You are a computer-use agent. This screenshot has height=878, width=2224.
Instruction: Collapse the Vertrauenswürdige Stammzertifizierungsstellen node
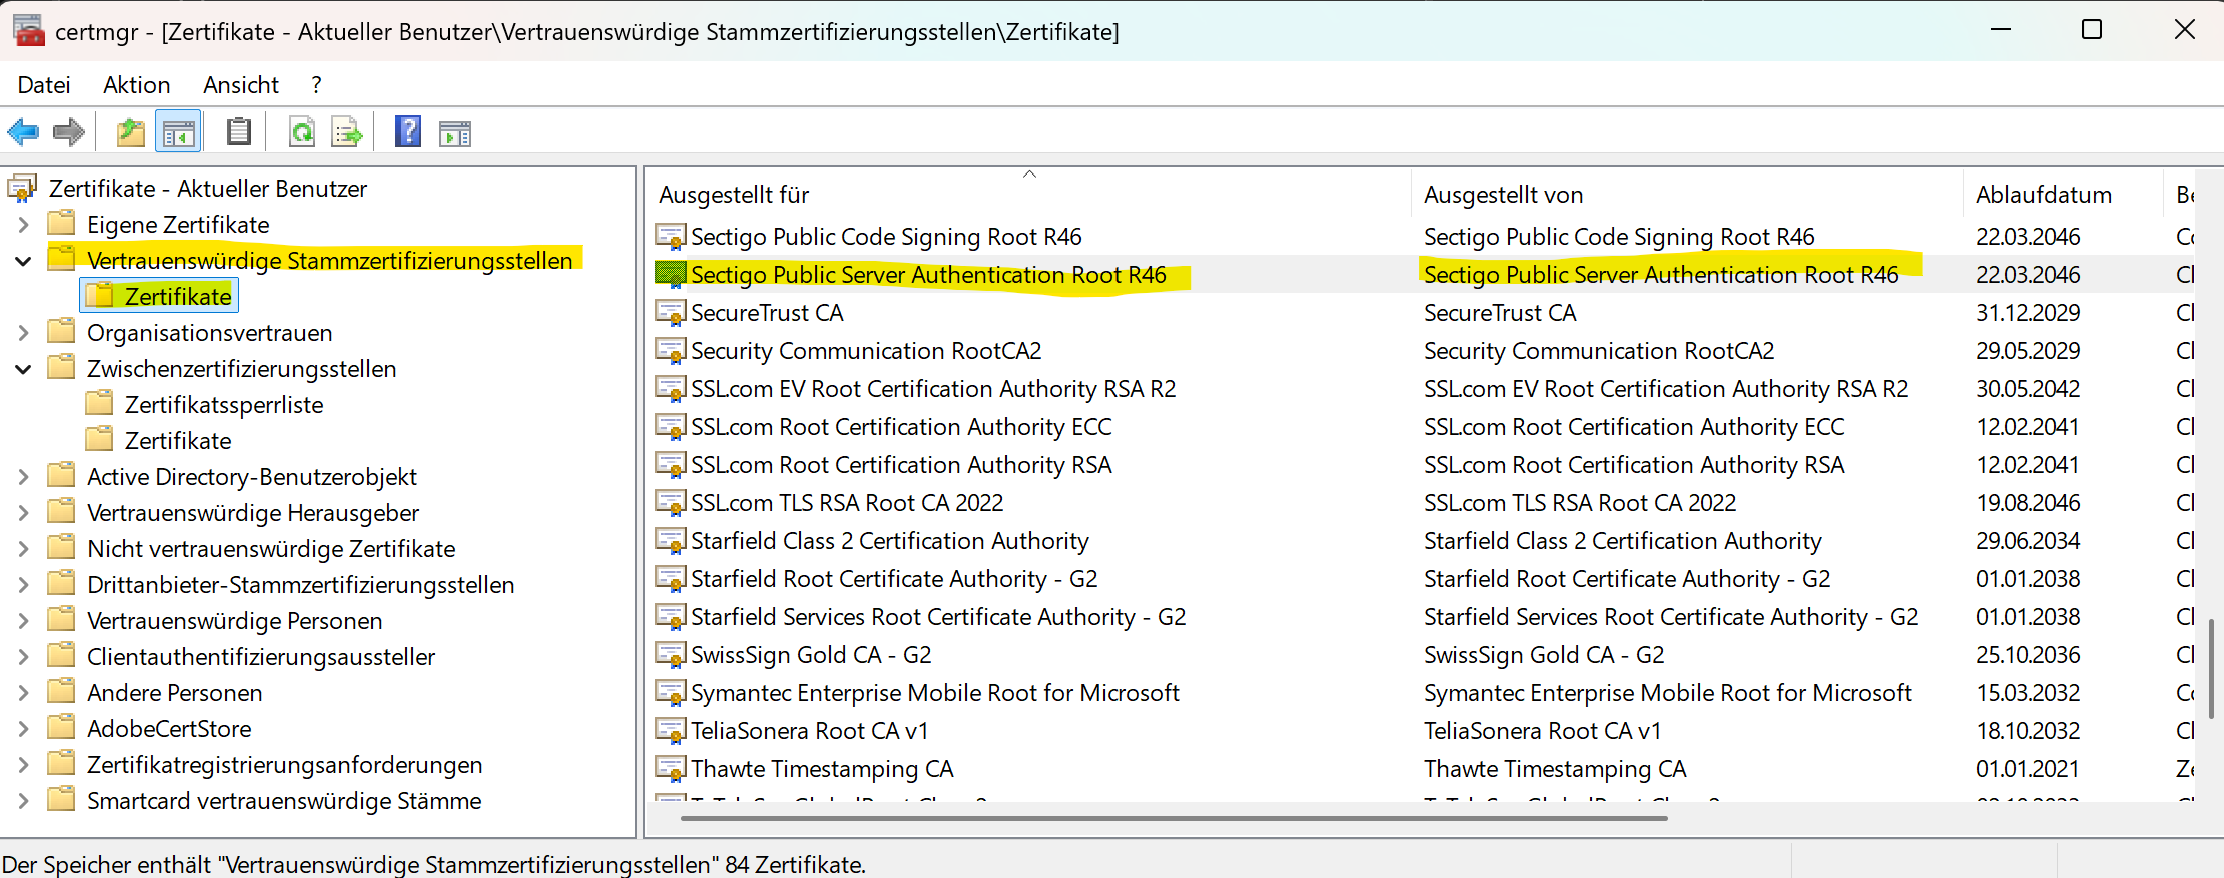click(x=23, y=261)
